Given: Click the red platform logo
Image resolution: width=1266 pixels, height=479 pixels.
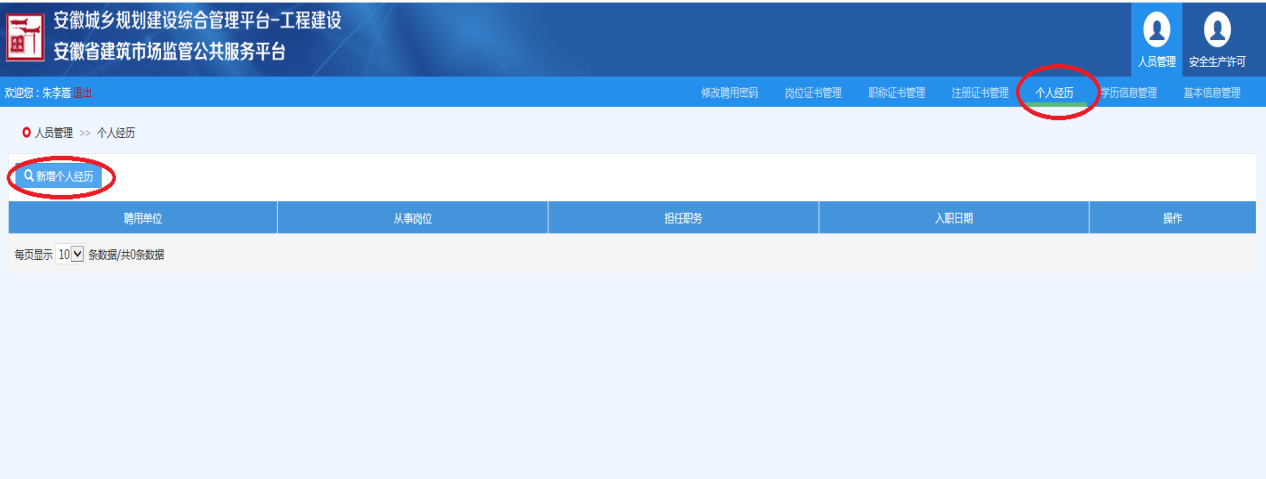Looking at the screenshot, I should 24,37.
